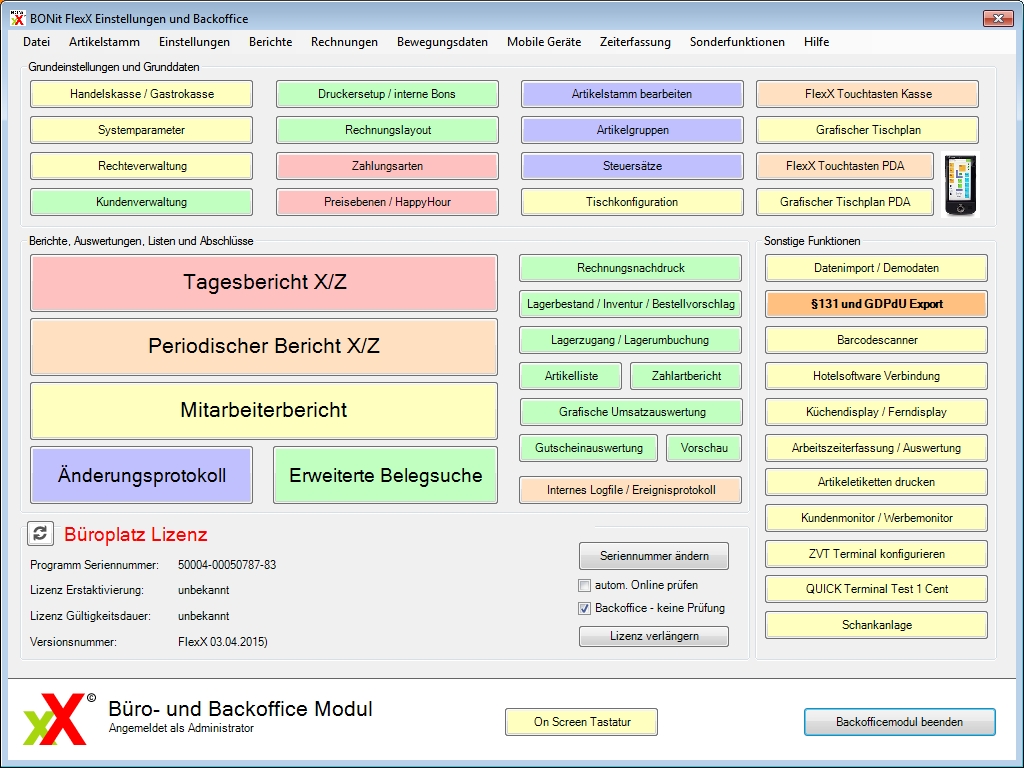
Task: Open Rechteverwaltung
Action: [x=142, y=166]
